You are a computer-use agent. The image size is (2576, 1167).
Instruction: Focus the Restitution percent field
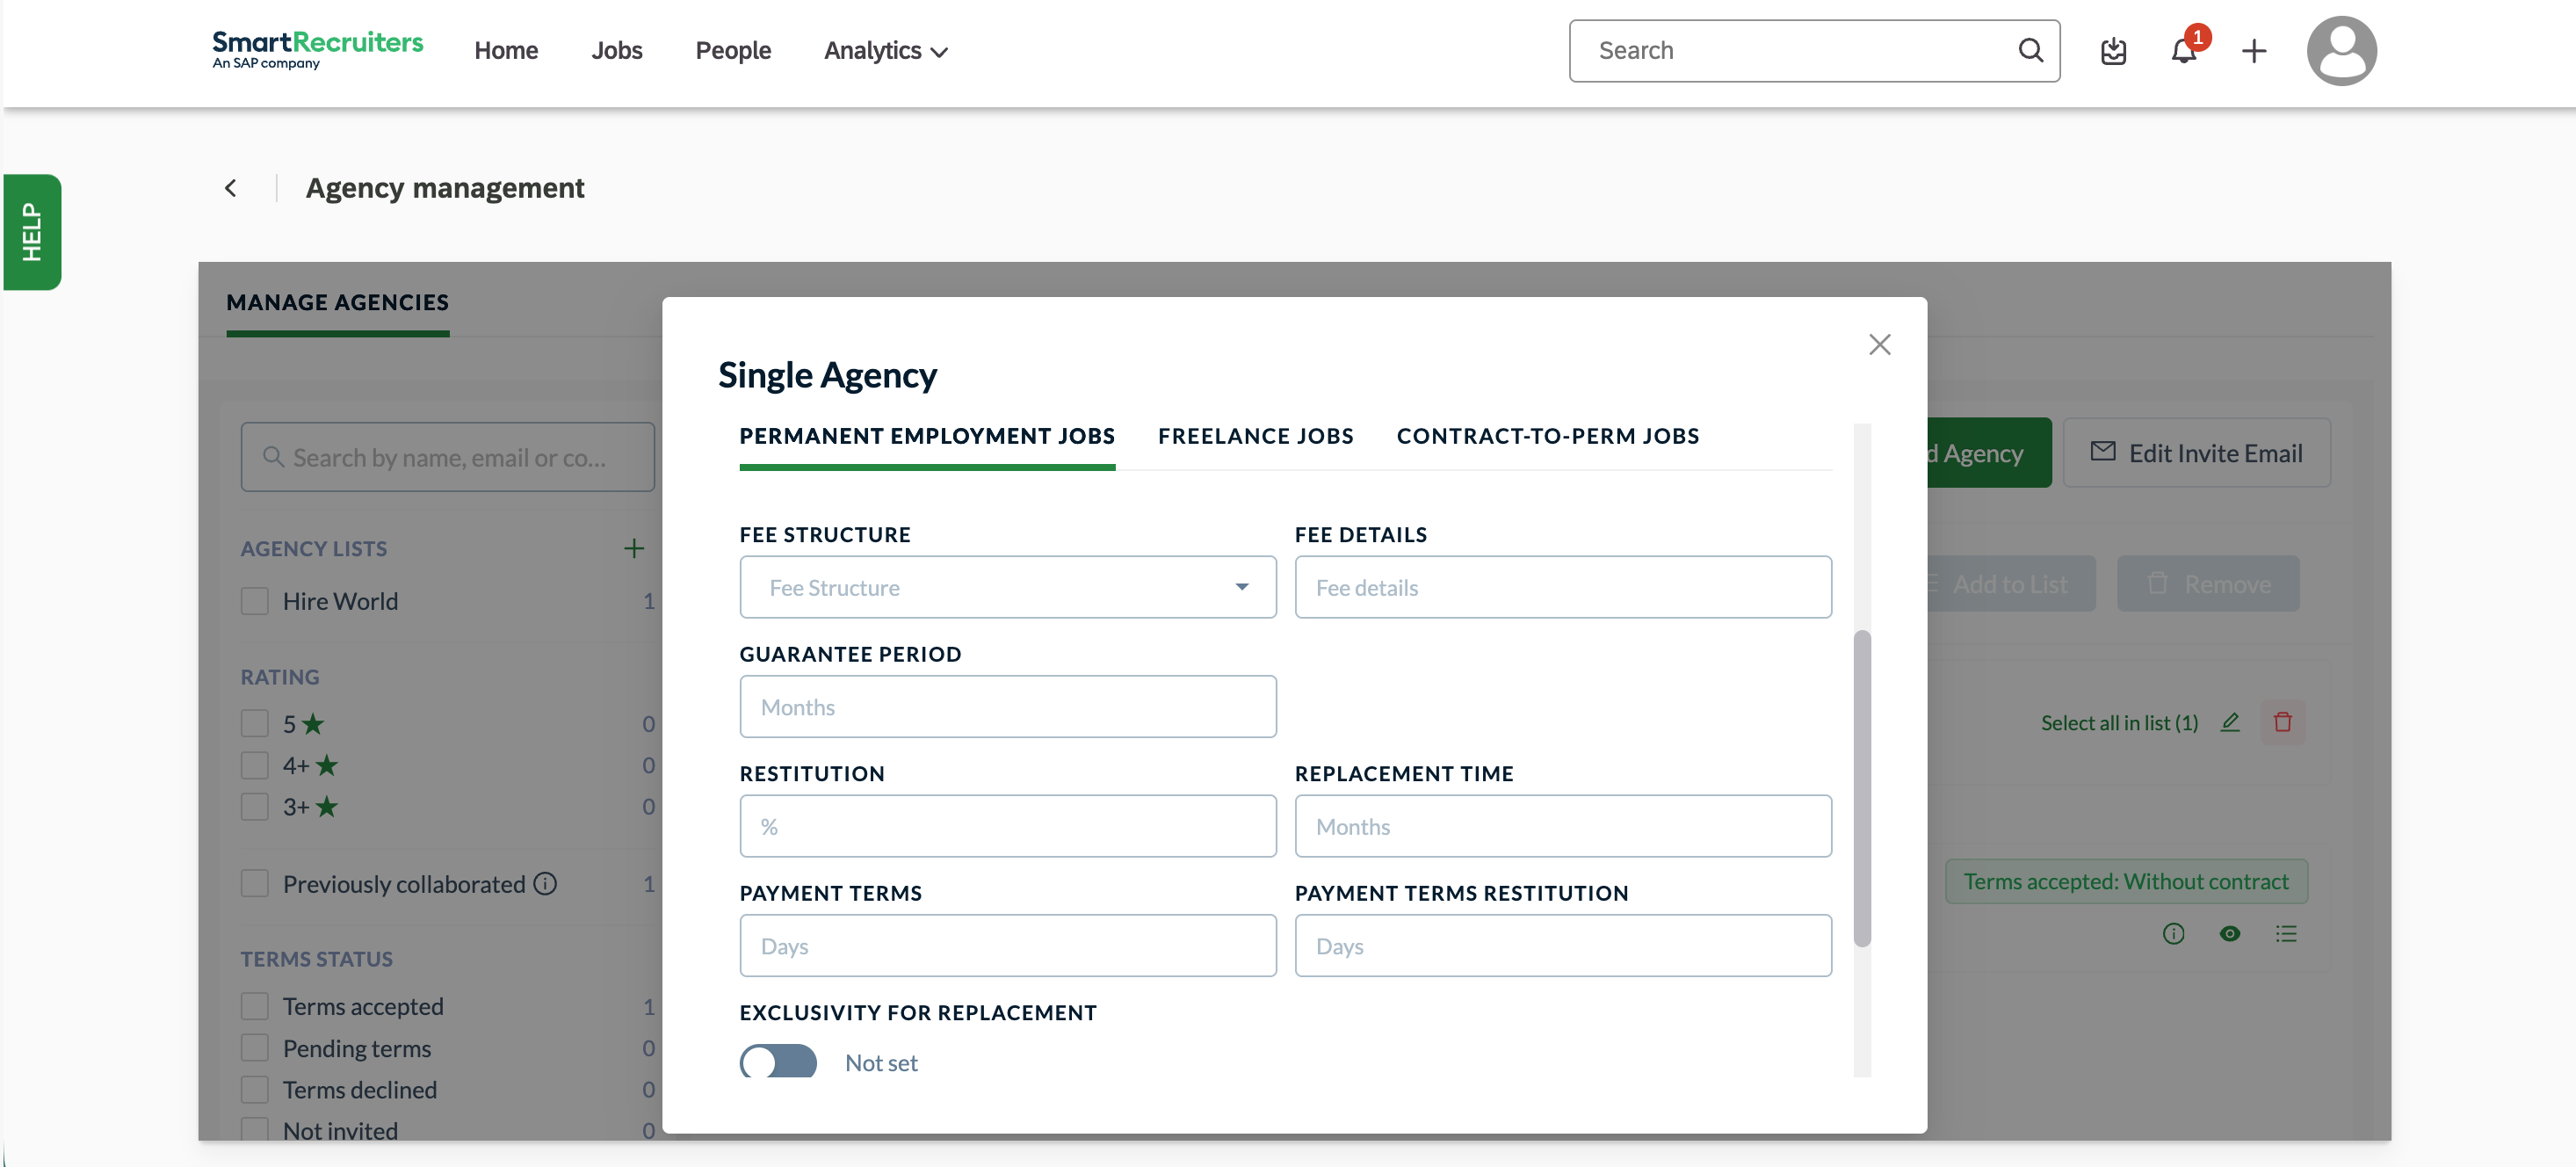(x=1007, y=826)
